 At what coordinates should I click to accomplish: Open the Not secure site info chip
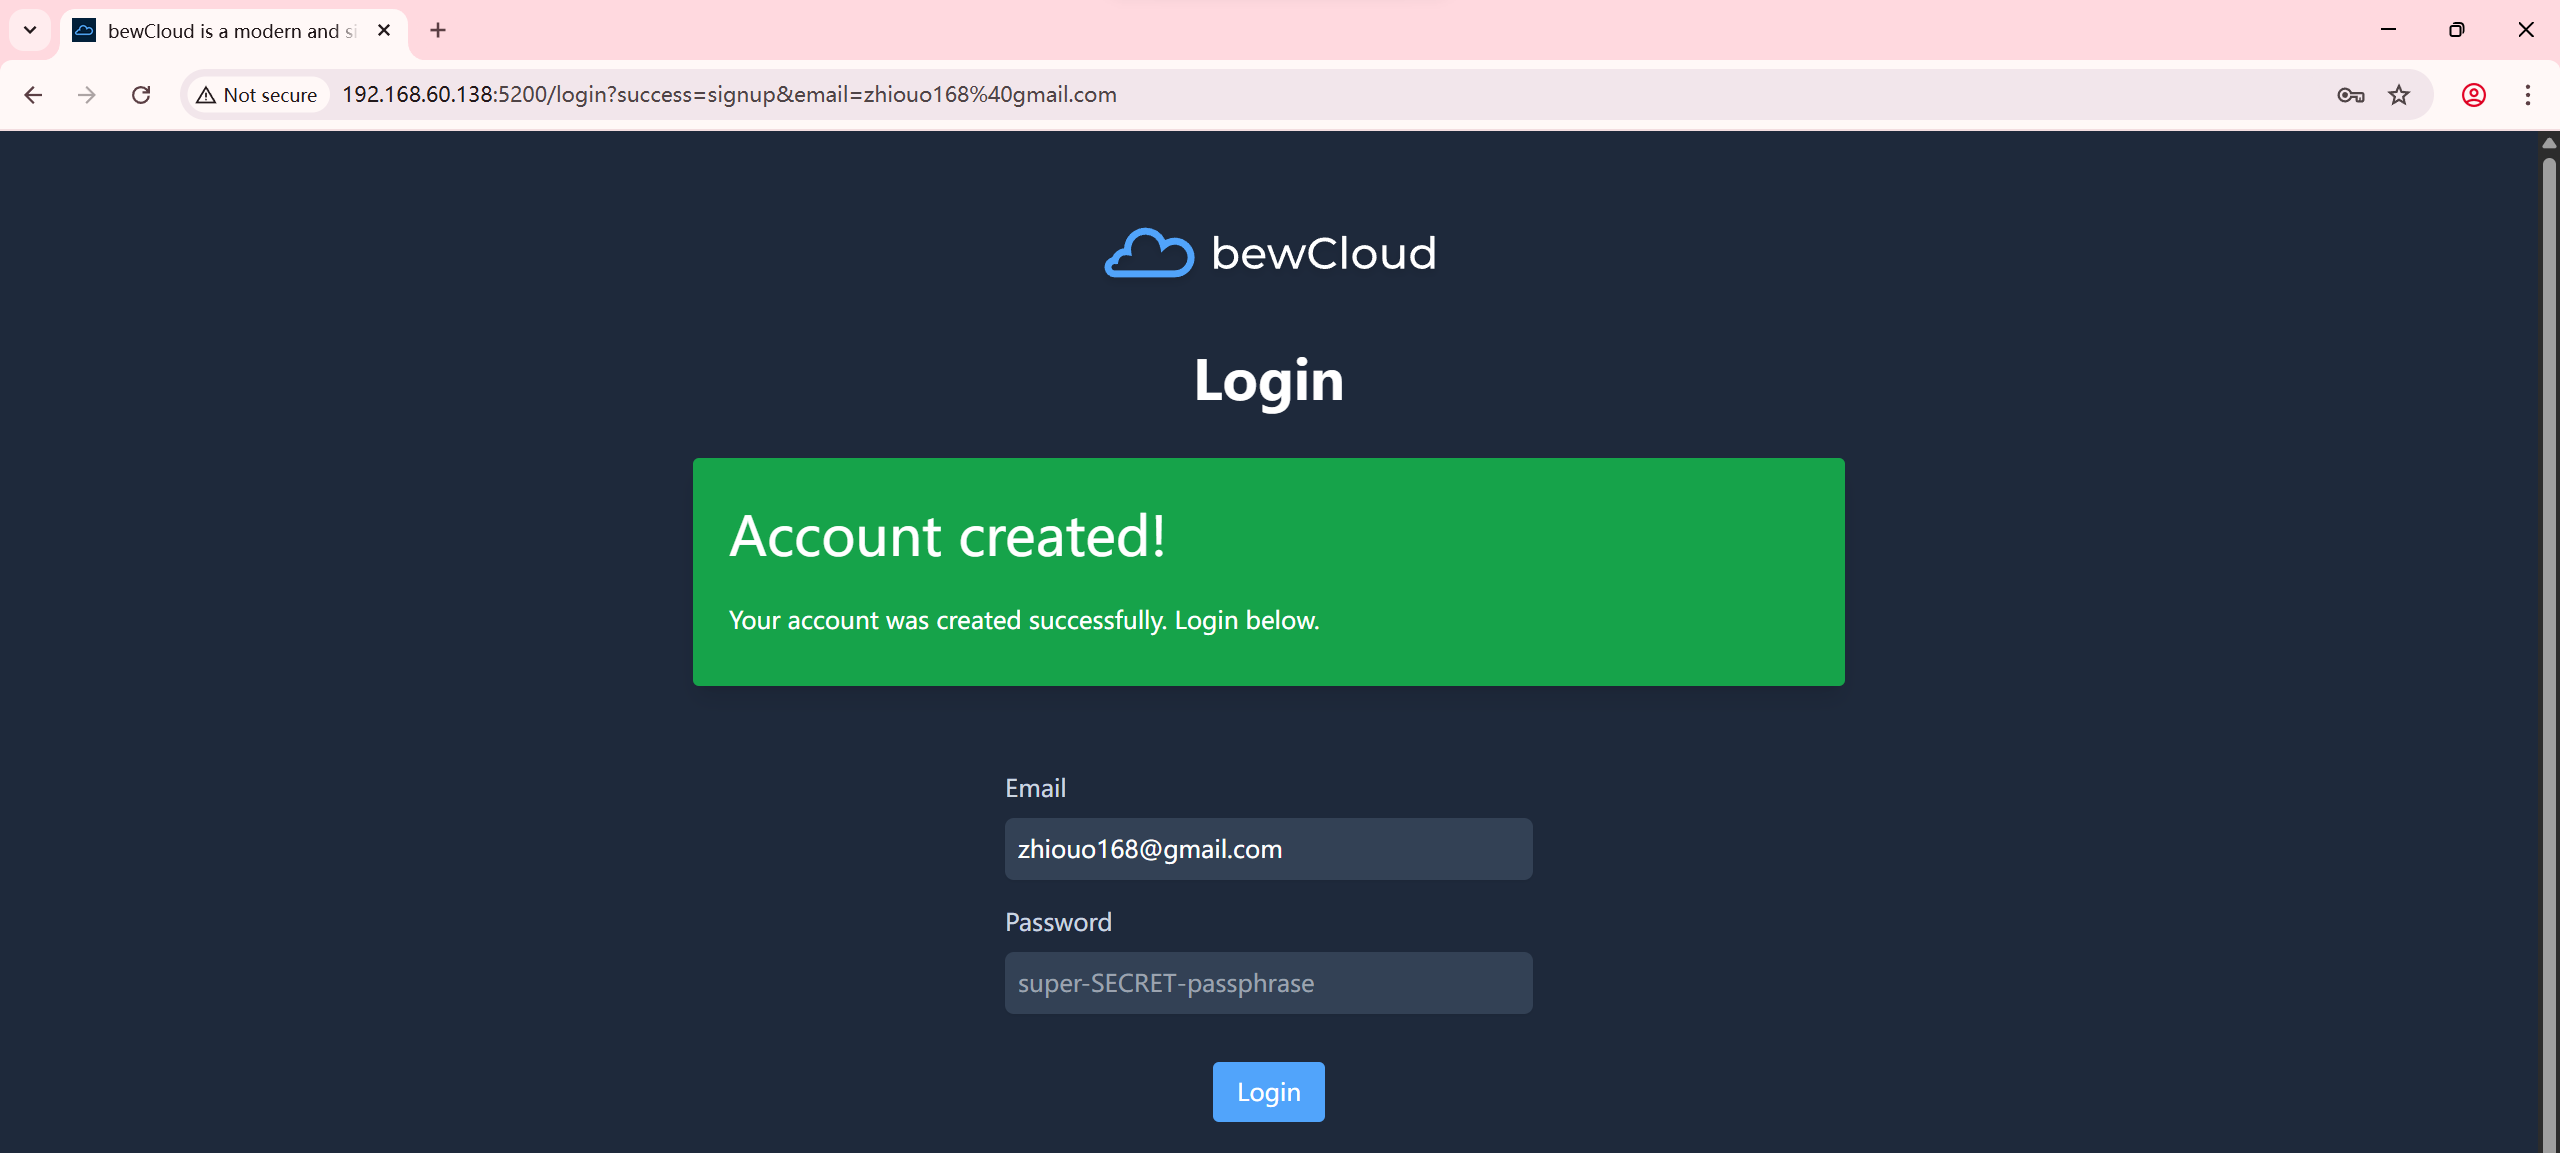point(258,95)
